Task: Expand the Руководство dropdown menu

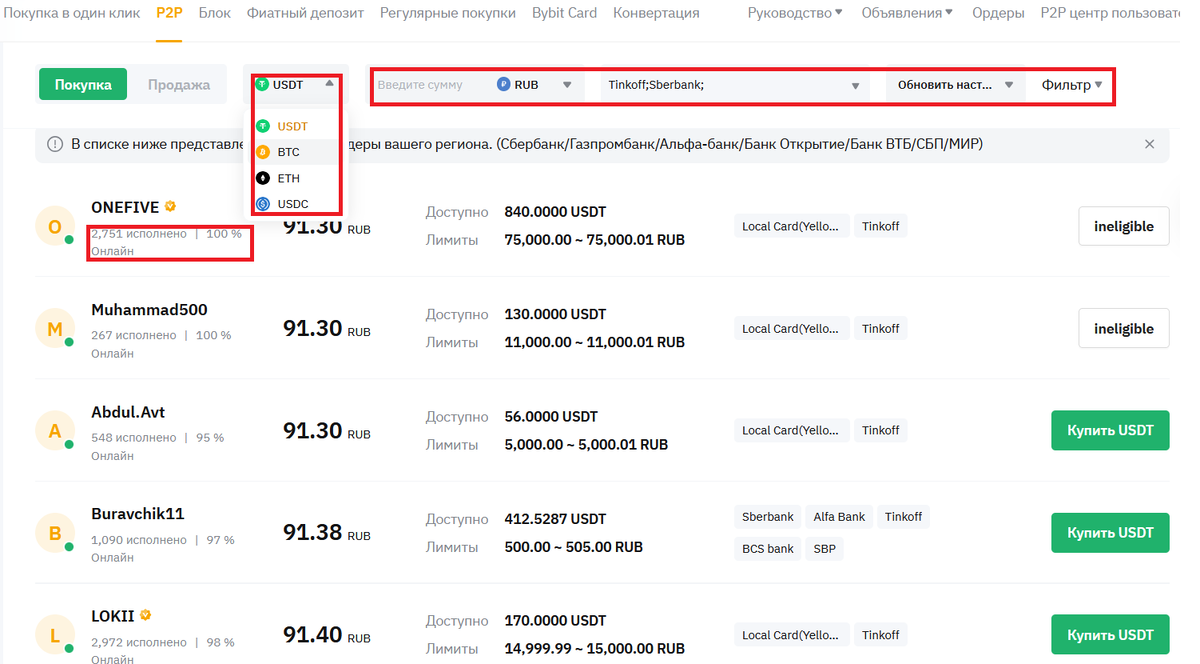Action: [x=795, y=13]
